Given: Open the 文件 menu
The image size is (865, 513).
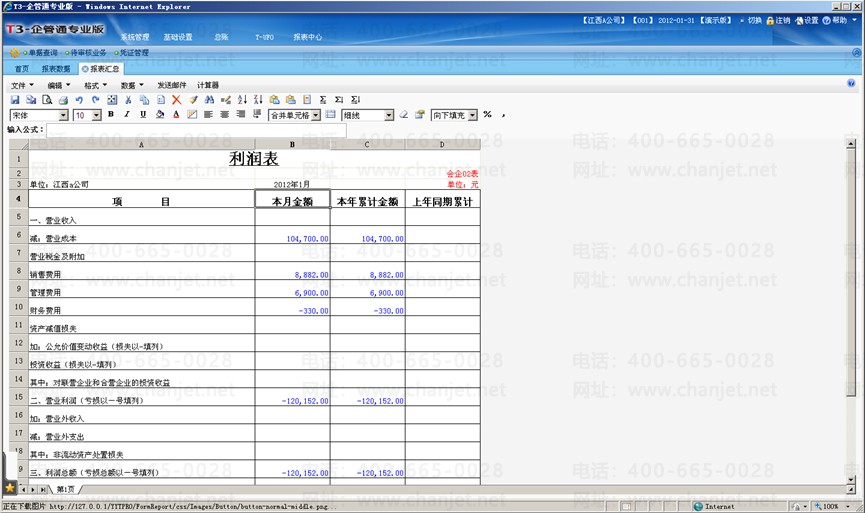Looking at the screenshot, I should pyautogui.click(x=19, y=85).
